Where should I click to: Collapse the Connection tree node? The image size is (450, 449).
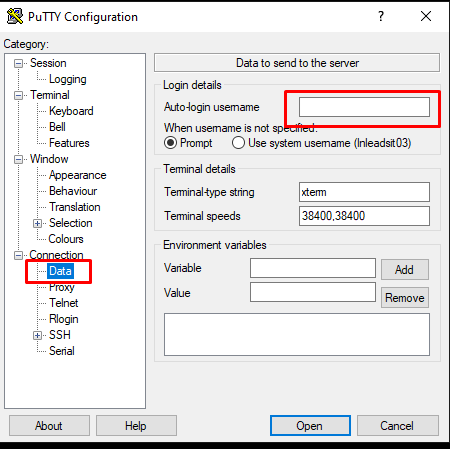tap(19, 255)
